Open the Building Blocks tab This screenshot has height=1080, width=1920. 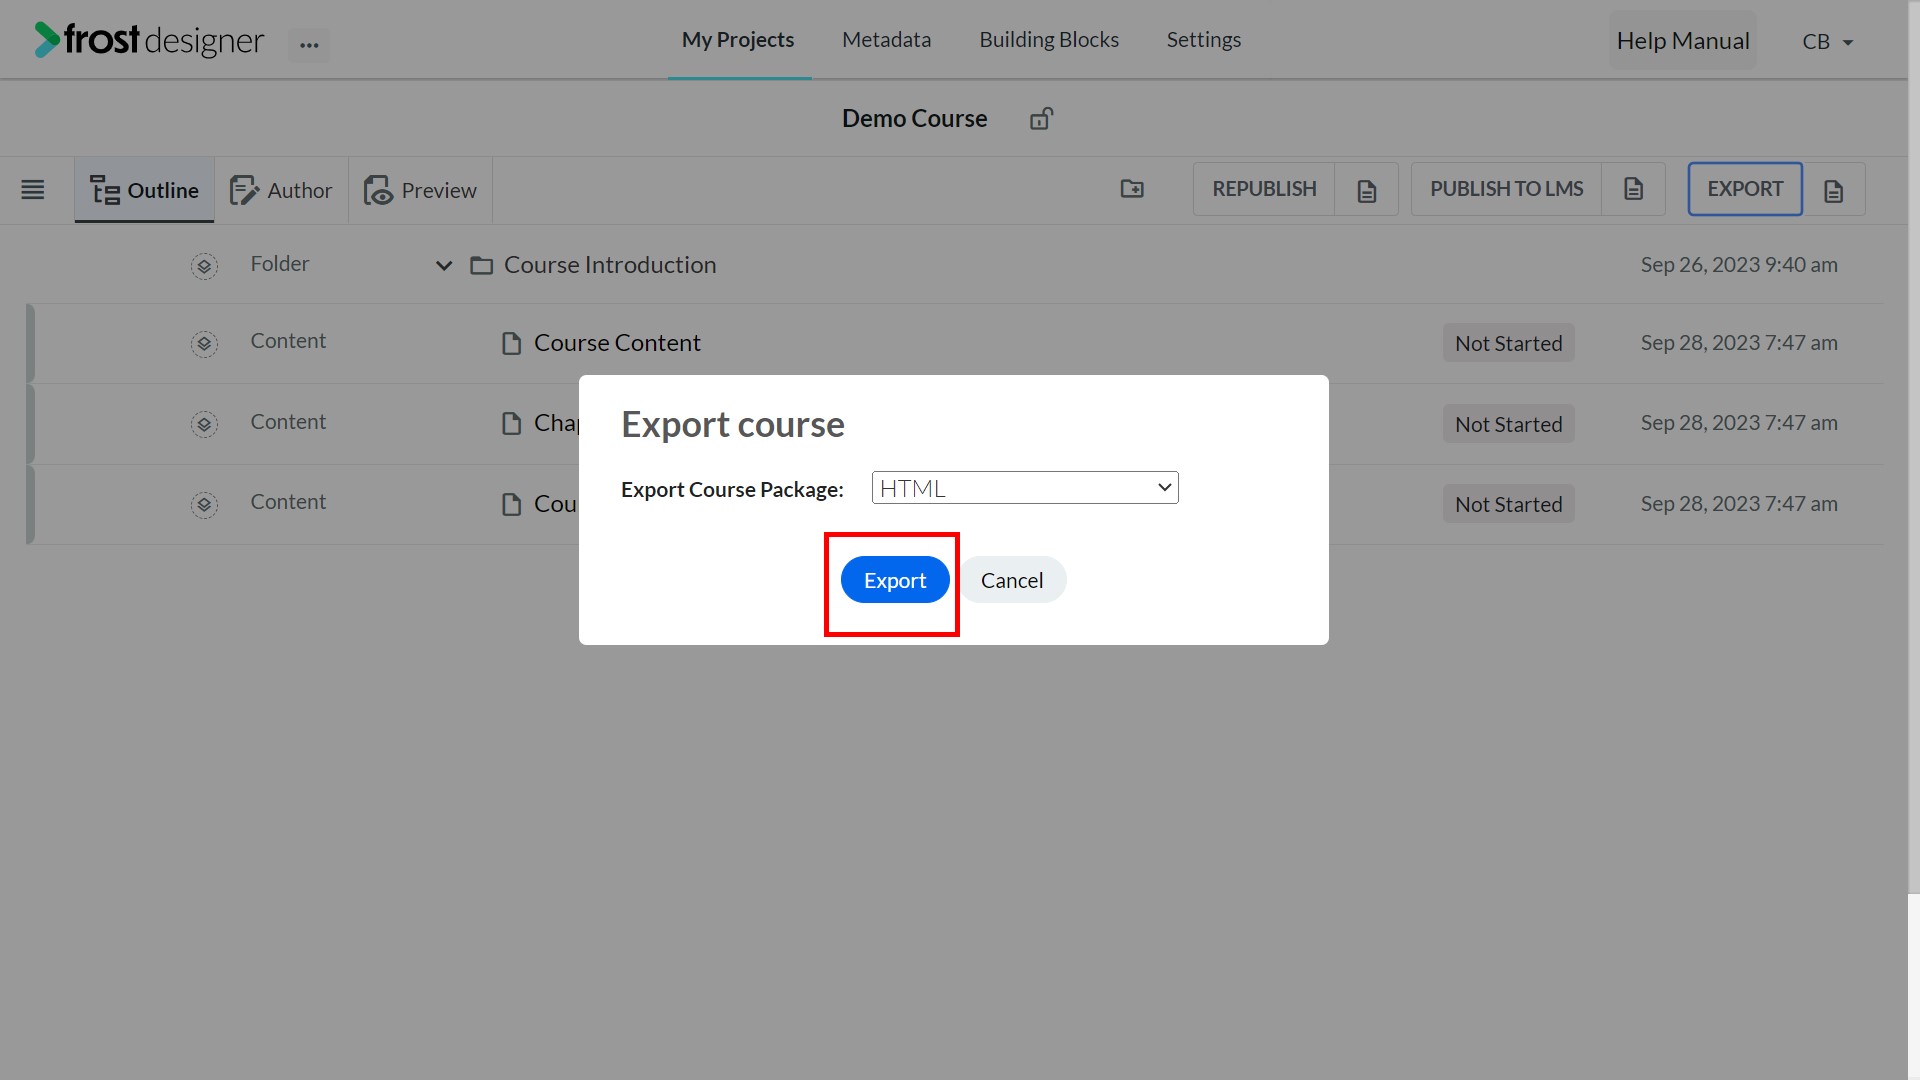tap(1049, 40)
